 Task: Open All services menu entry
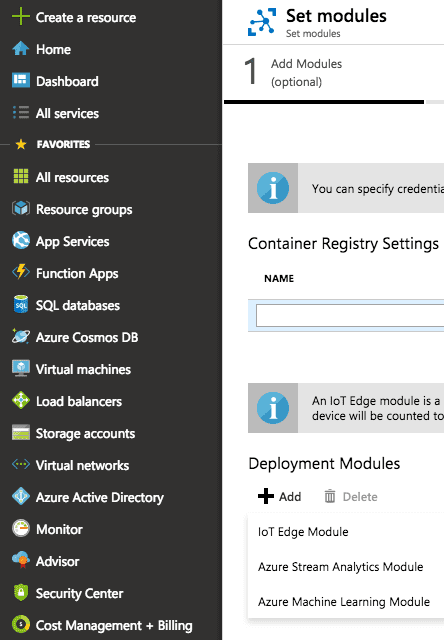click(67, 113)
